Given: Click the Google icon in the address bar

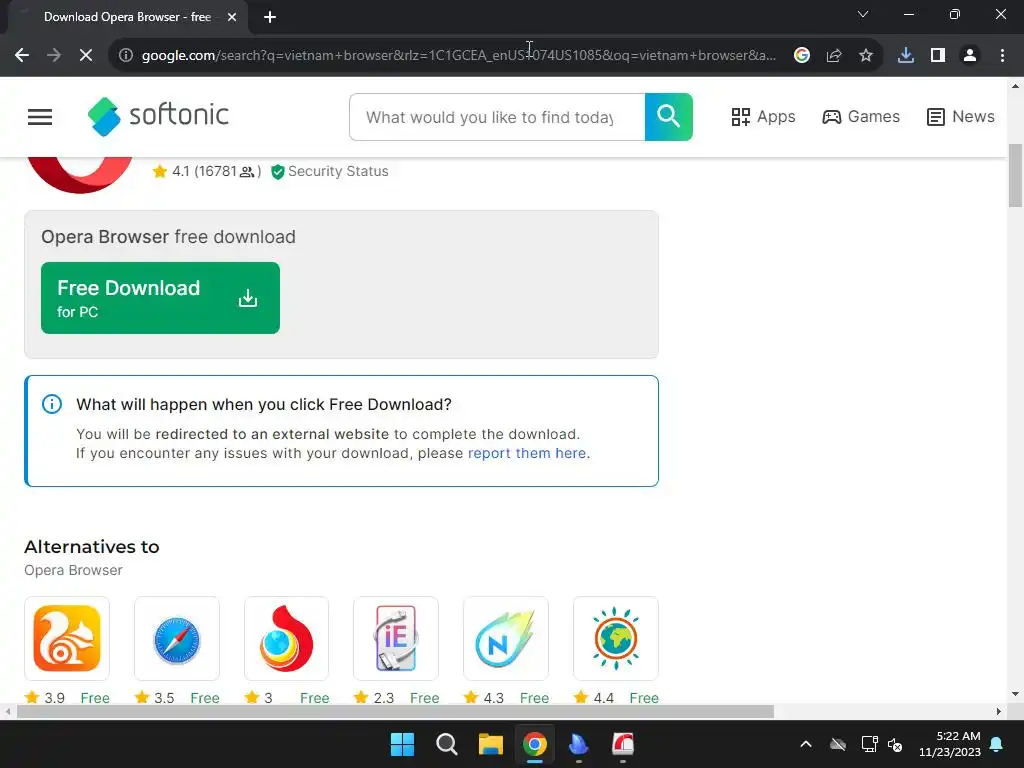Looking at the screenshot, I should [802, 56].
